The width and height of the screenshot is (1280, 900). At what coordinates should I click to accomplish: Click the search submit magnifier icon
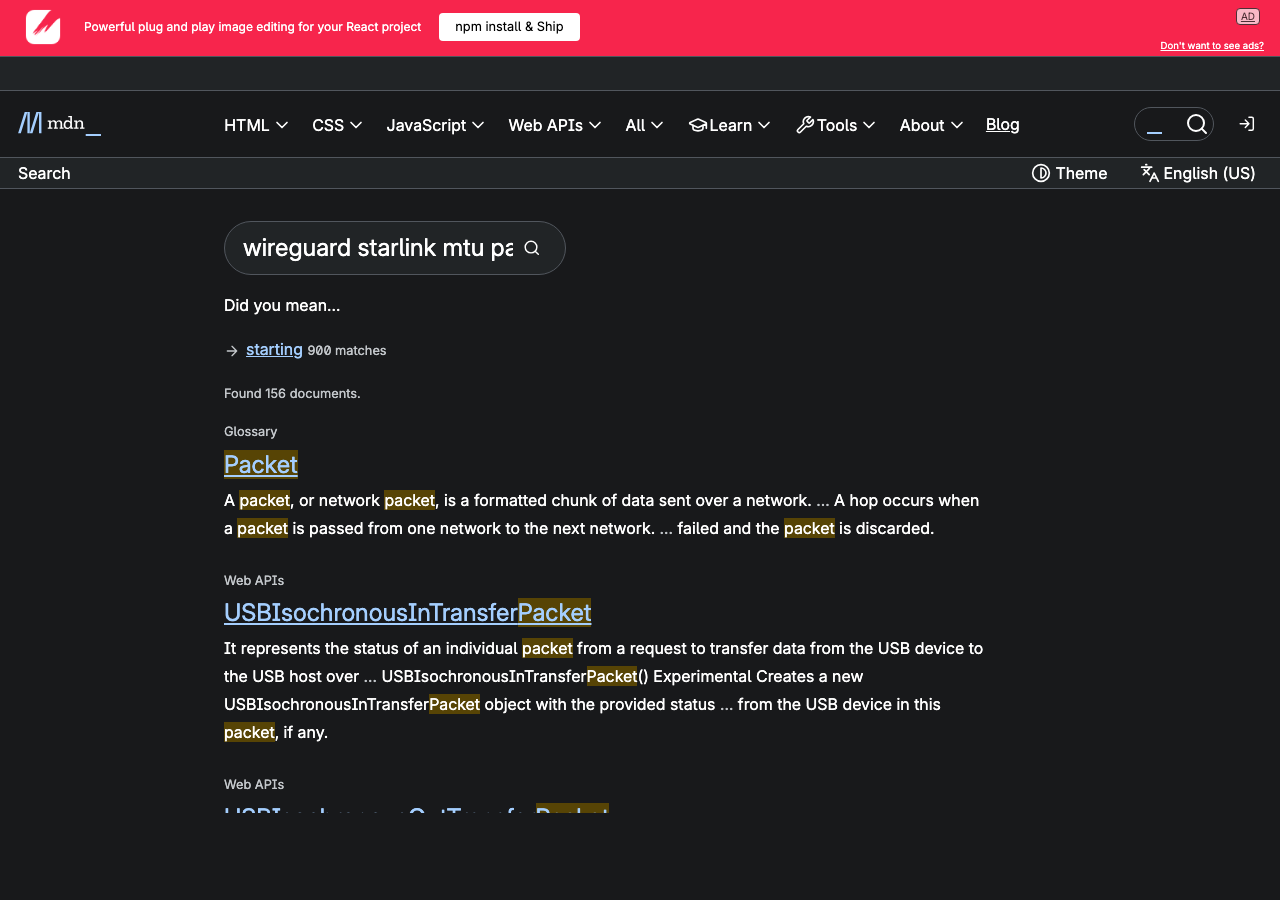(x=532, y=248)
